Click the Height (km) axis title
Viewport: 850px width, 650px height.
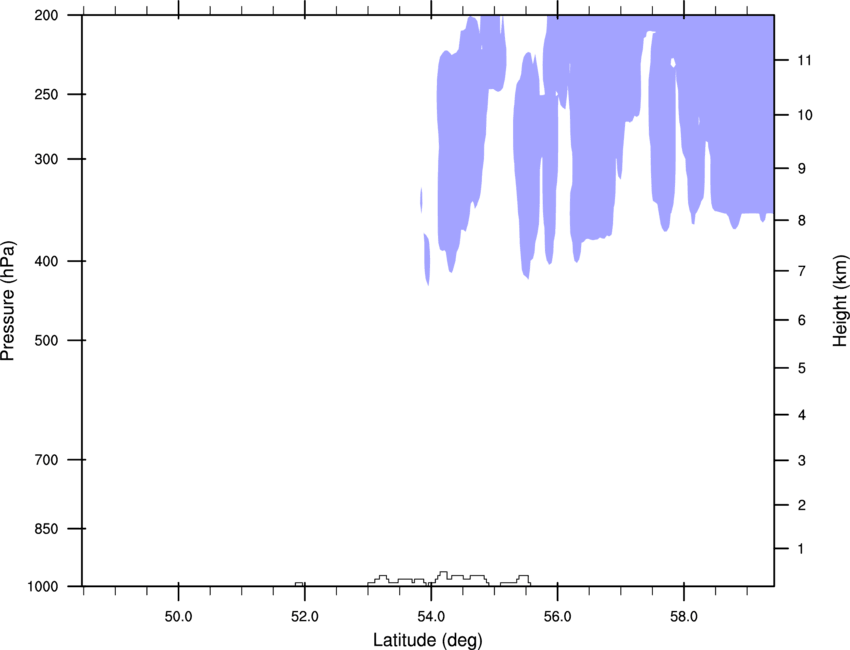(840, 301)
